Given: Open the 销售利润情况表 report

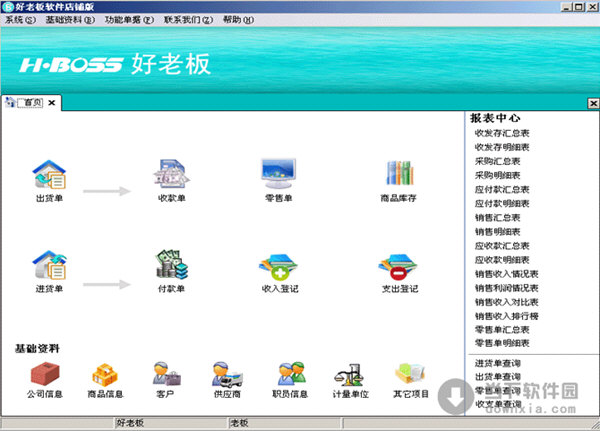Looking at the screenshot, I should (x=506, y=288).
